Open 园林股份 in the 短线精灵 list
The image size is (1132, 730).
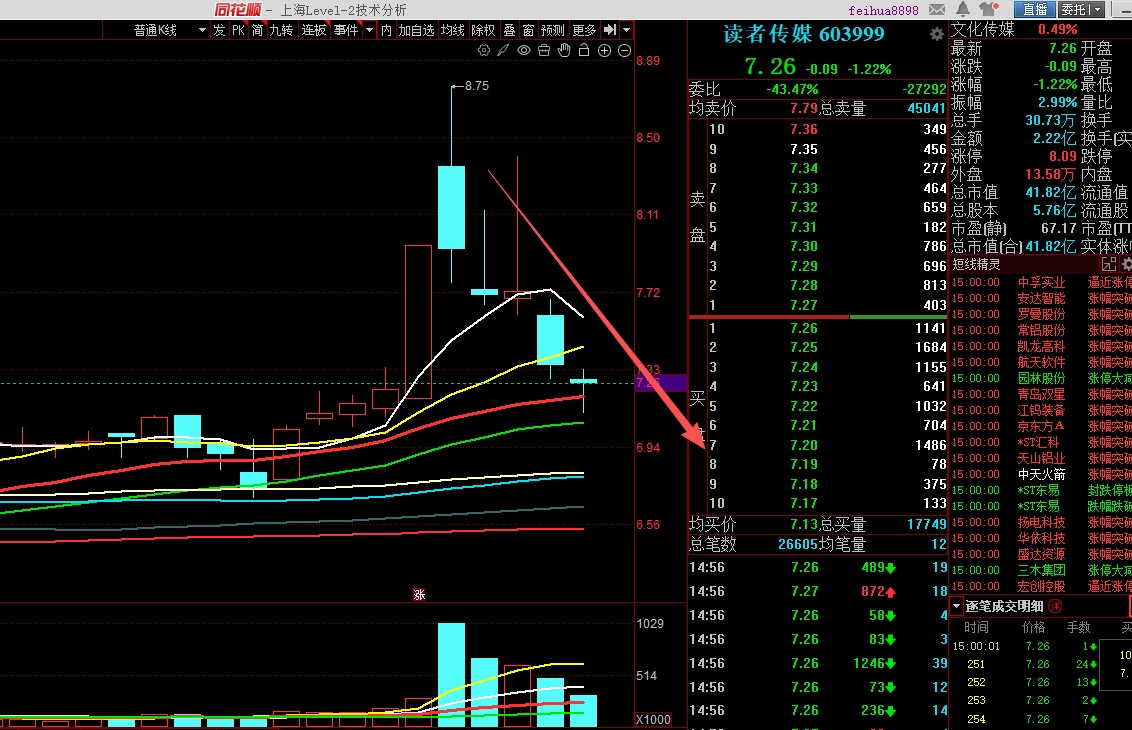pyautogui.click(x=1041, y=378)
